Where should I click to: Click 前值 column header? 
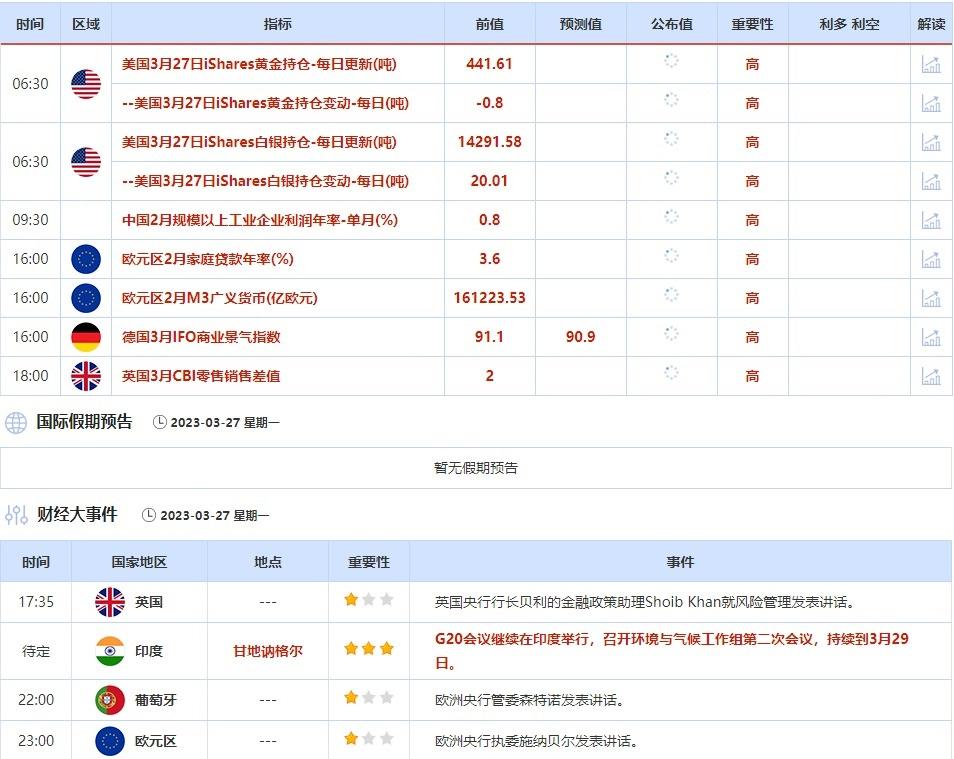point(489,24)
